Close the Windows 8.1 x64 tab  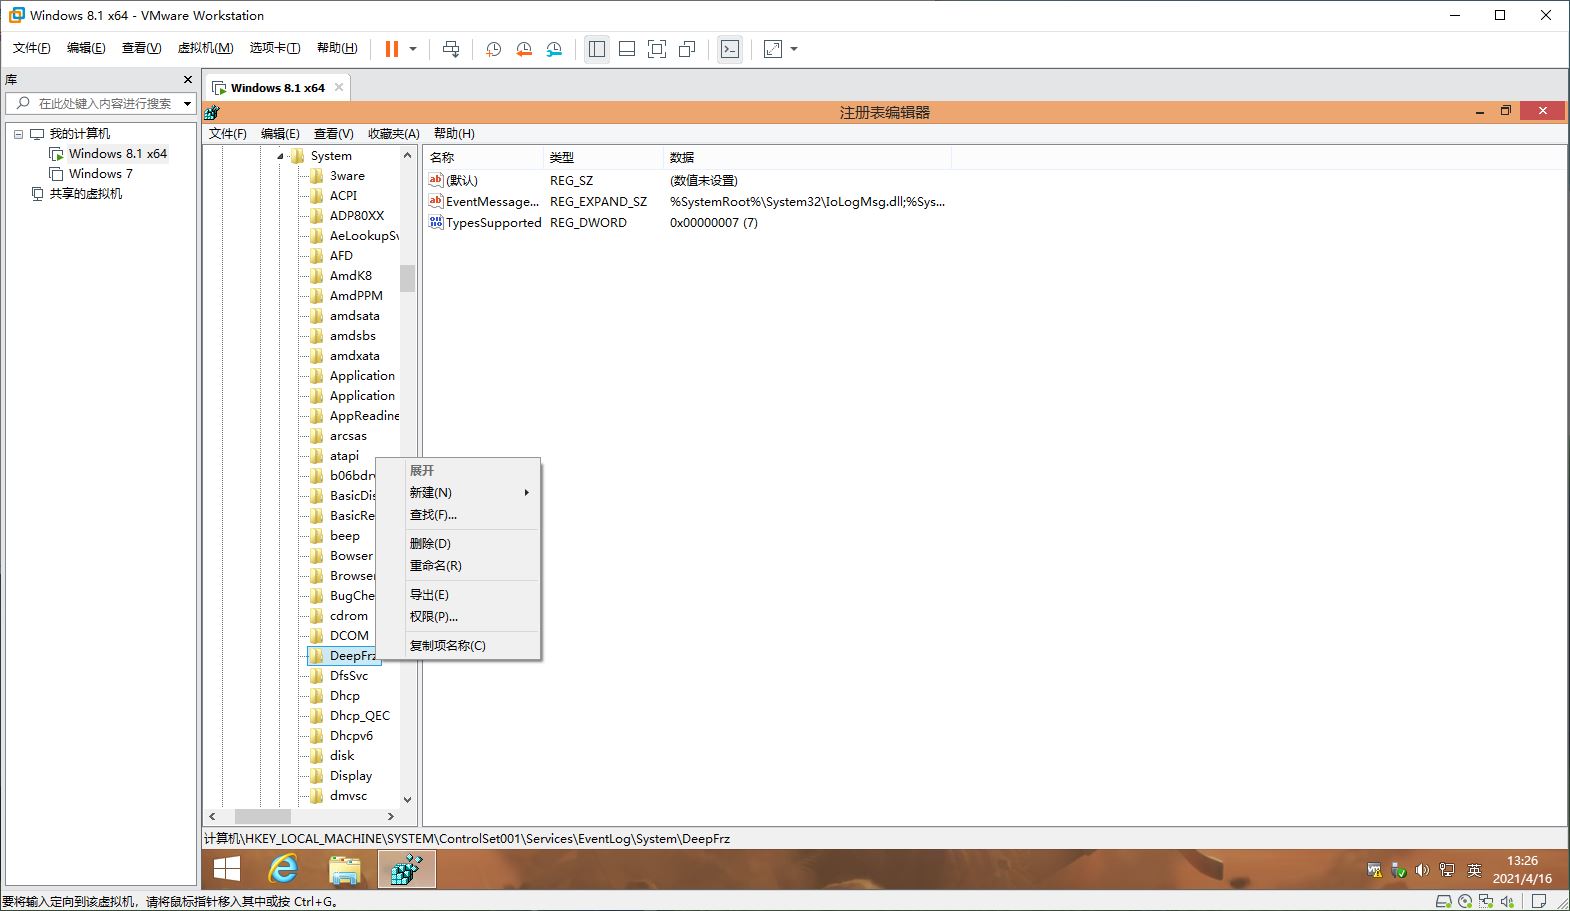tap(339, 87)
